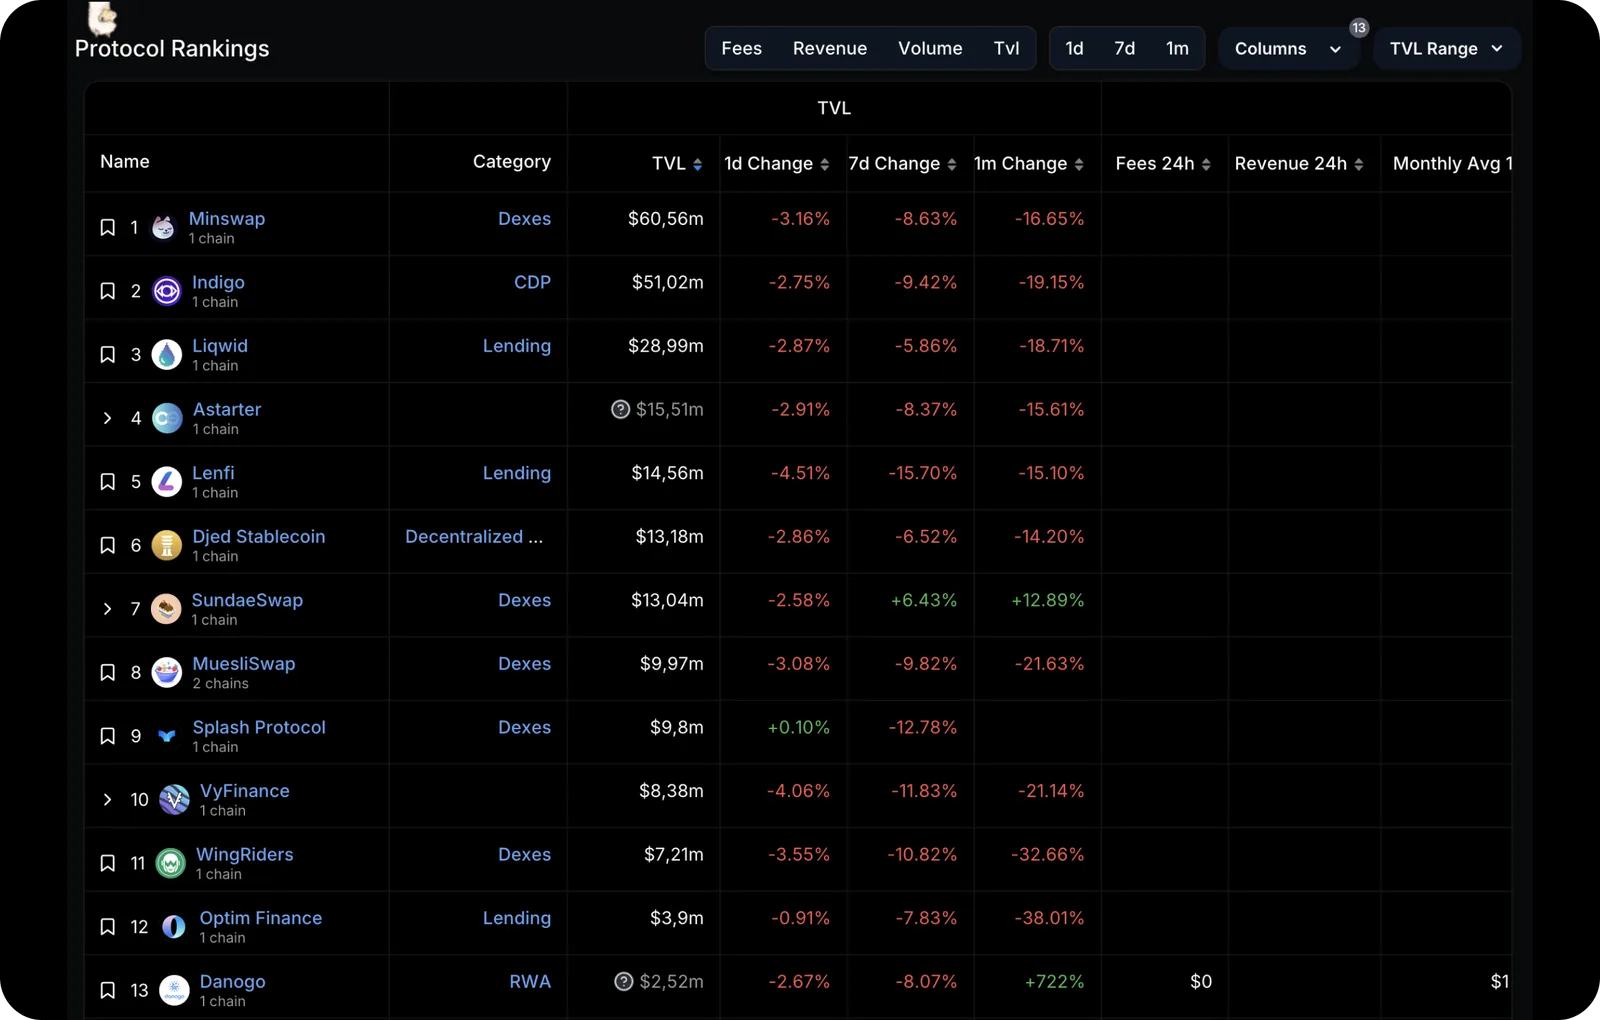Open the WingRiders protocol link
1600x1020 pixels.
click(x=245, y=855)
